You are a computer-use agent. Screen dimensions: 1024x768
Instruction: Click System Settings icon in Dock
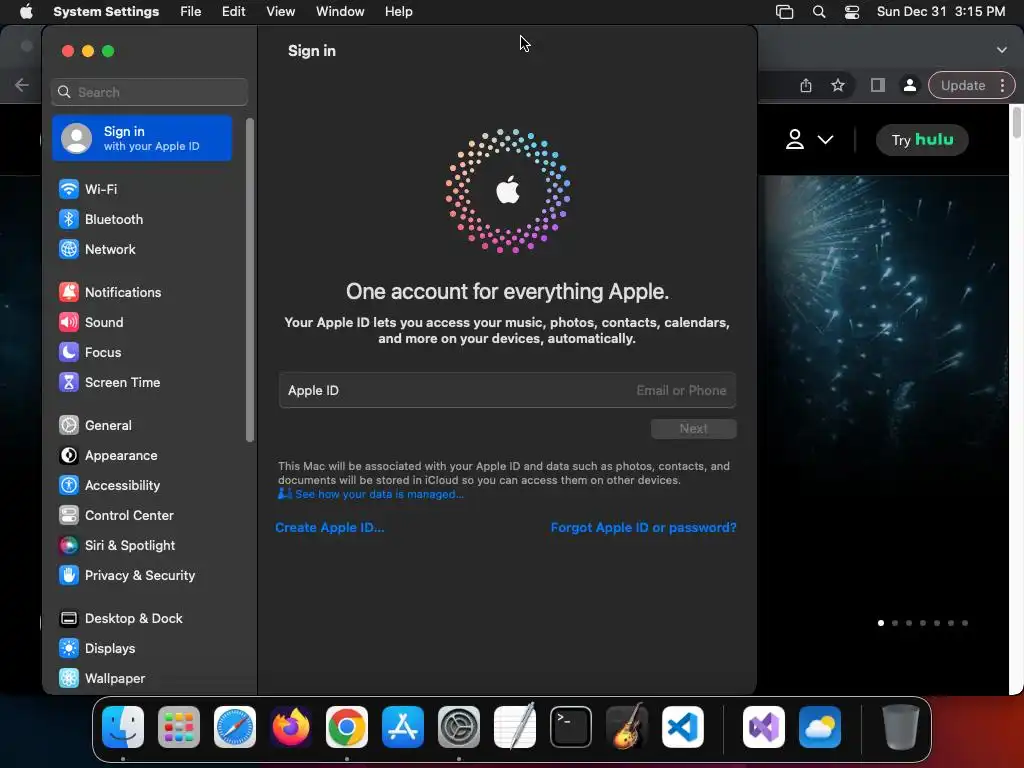click(459, 727)
